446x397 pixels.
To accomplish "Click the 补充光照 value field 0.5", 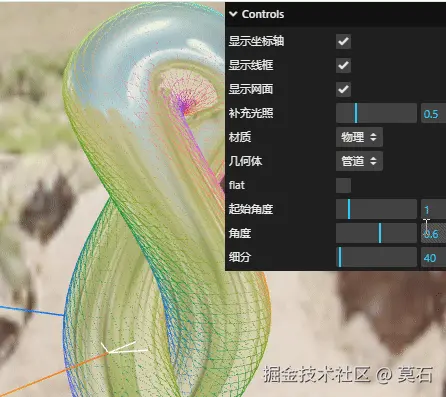I will coord(433,114).
